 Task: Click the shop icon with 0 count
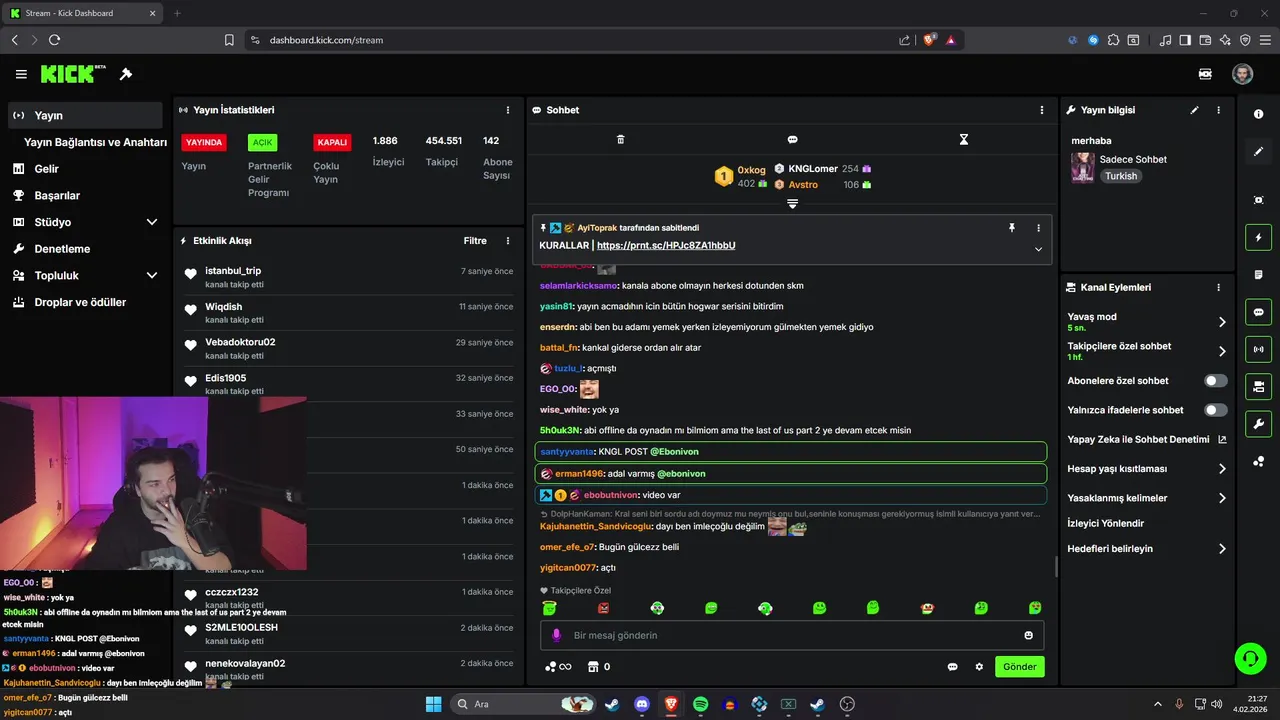click(x=599, y=667)
